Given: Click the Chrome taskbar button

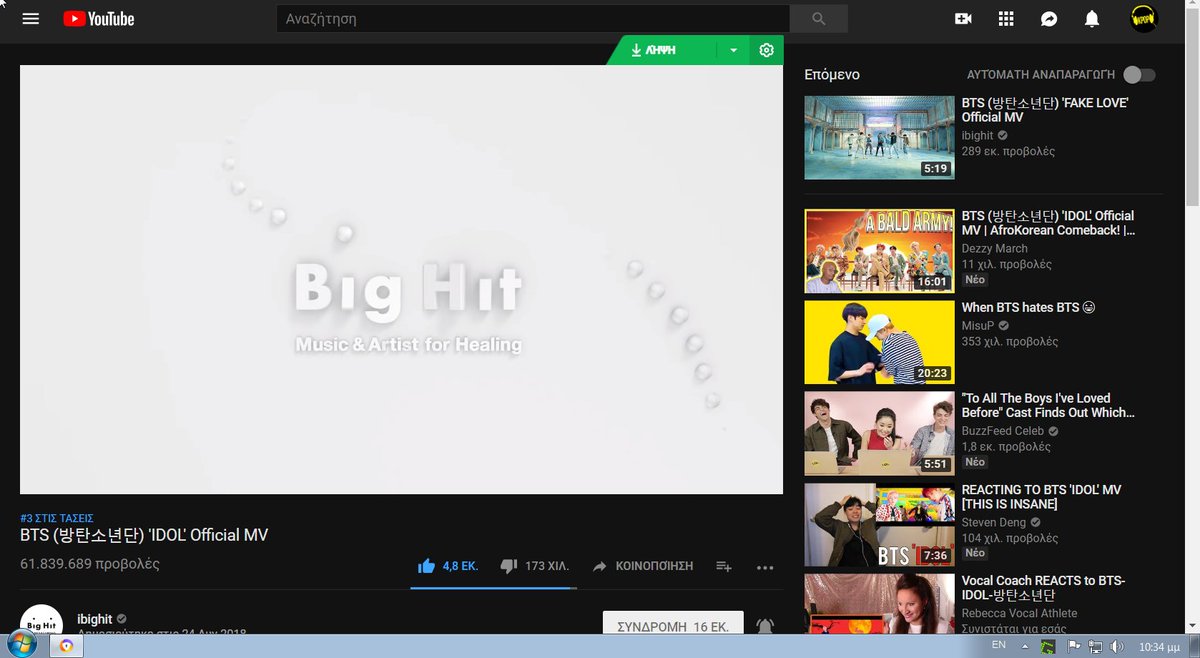Looking at the screenshot, I should [x=66, y=646].
